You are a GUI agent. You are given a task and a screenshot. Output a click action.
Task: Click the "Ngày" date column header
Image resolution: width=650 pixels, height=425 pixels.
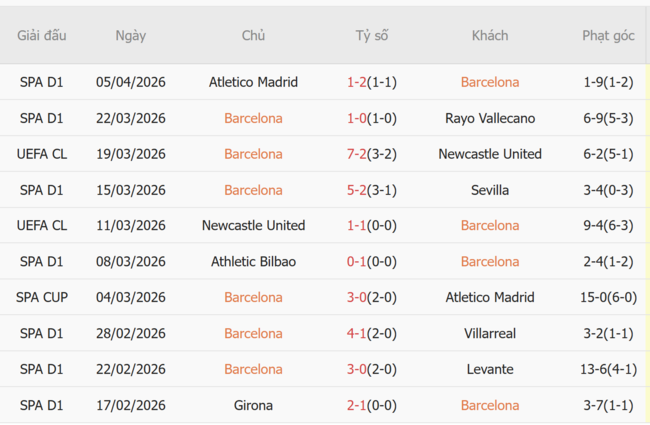[x=130, y=35]
